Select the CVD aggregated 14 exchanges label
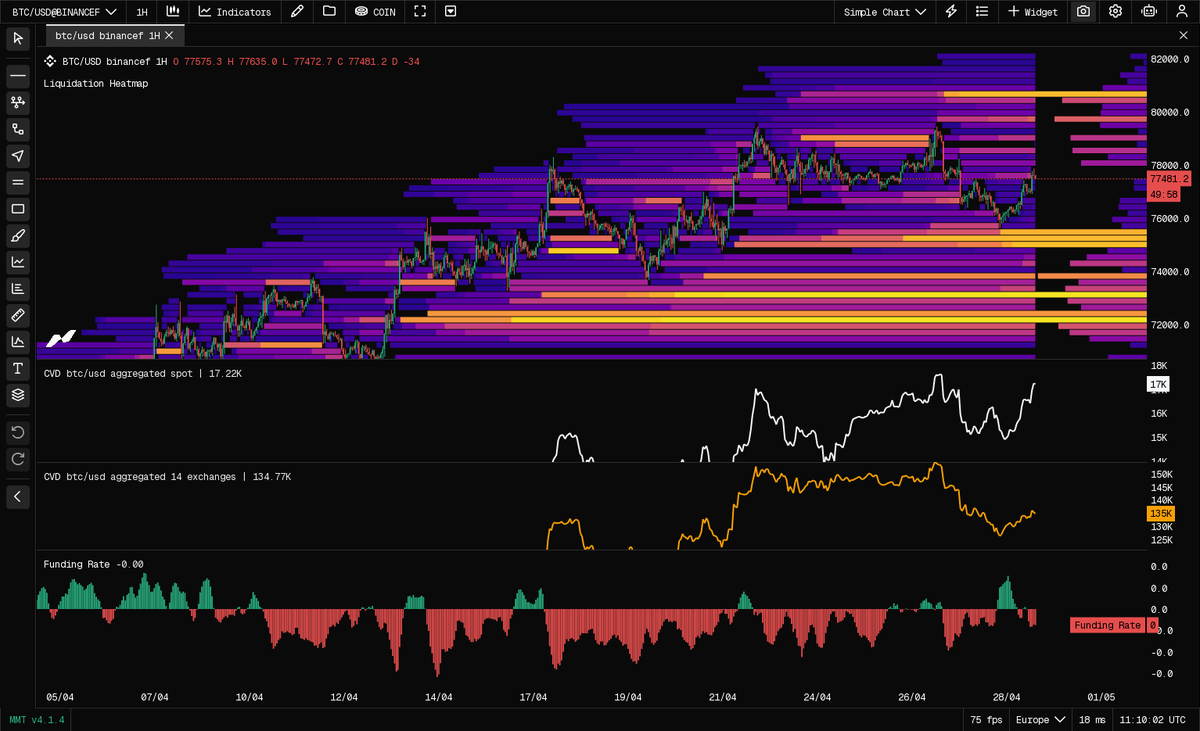 [168, 477]
